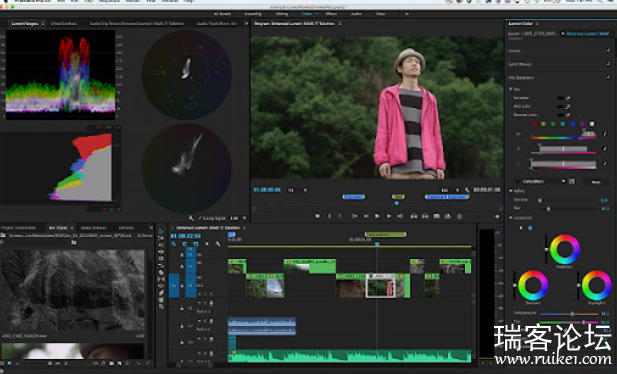
Task: Toggle the L range slider checkbox
Action: pyautogui.click(x=604, y=164)
